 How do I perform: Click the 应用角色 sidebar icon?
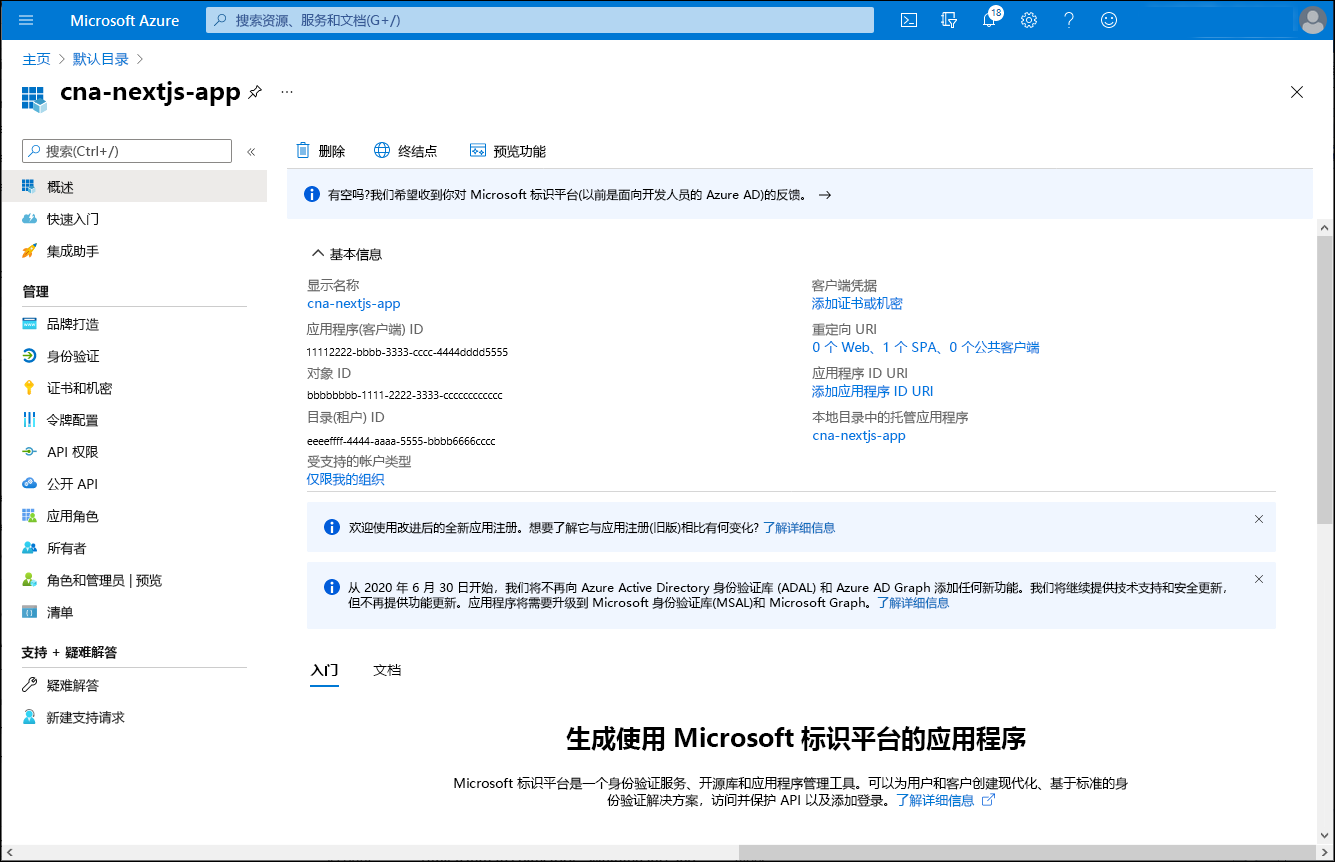tap(29, 516)
